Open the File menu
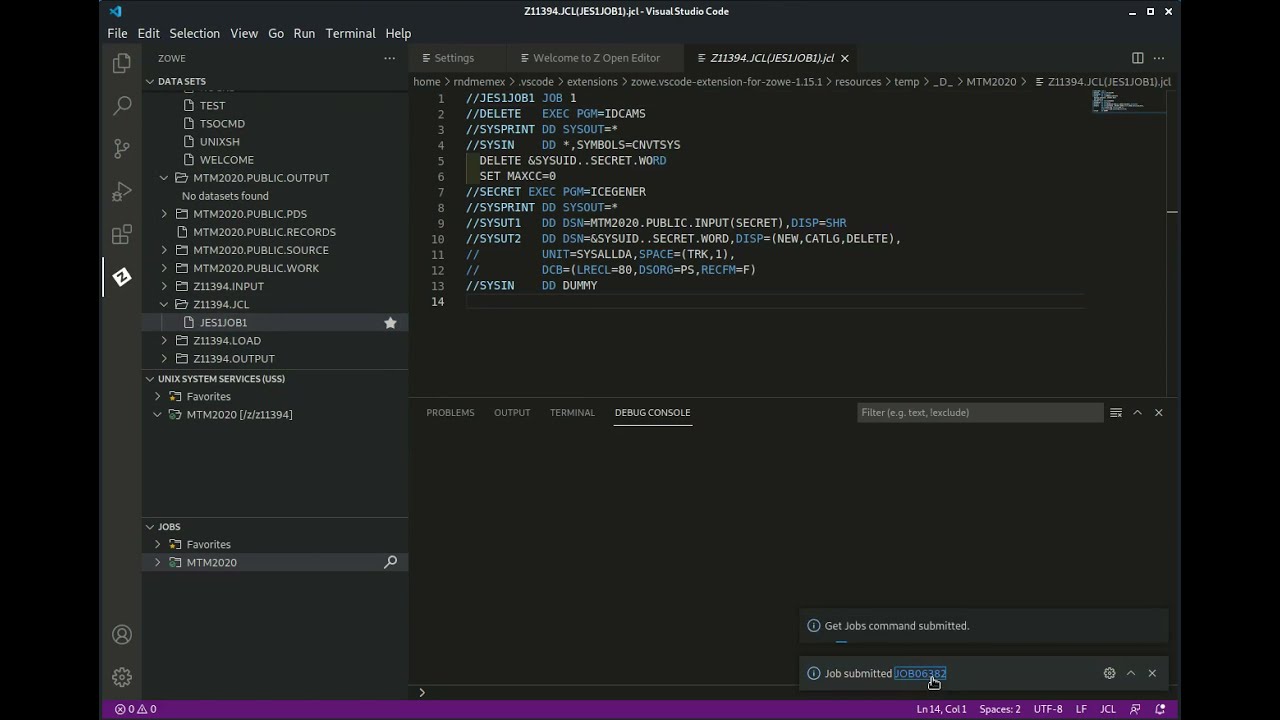Image resolution: width=1280 pixels, height=720 pixels. click(117, 33)
